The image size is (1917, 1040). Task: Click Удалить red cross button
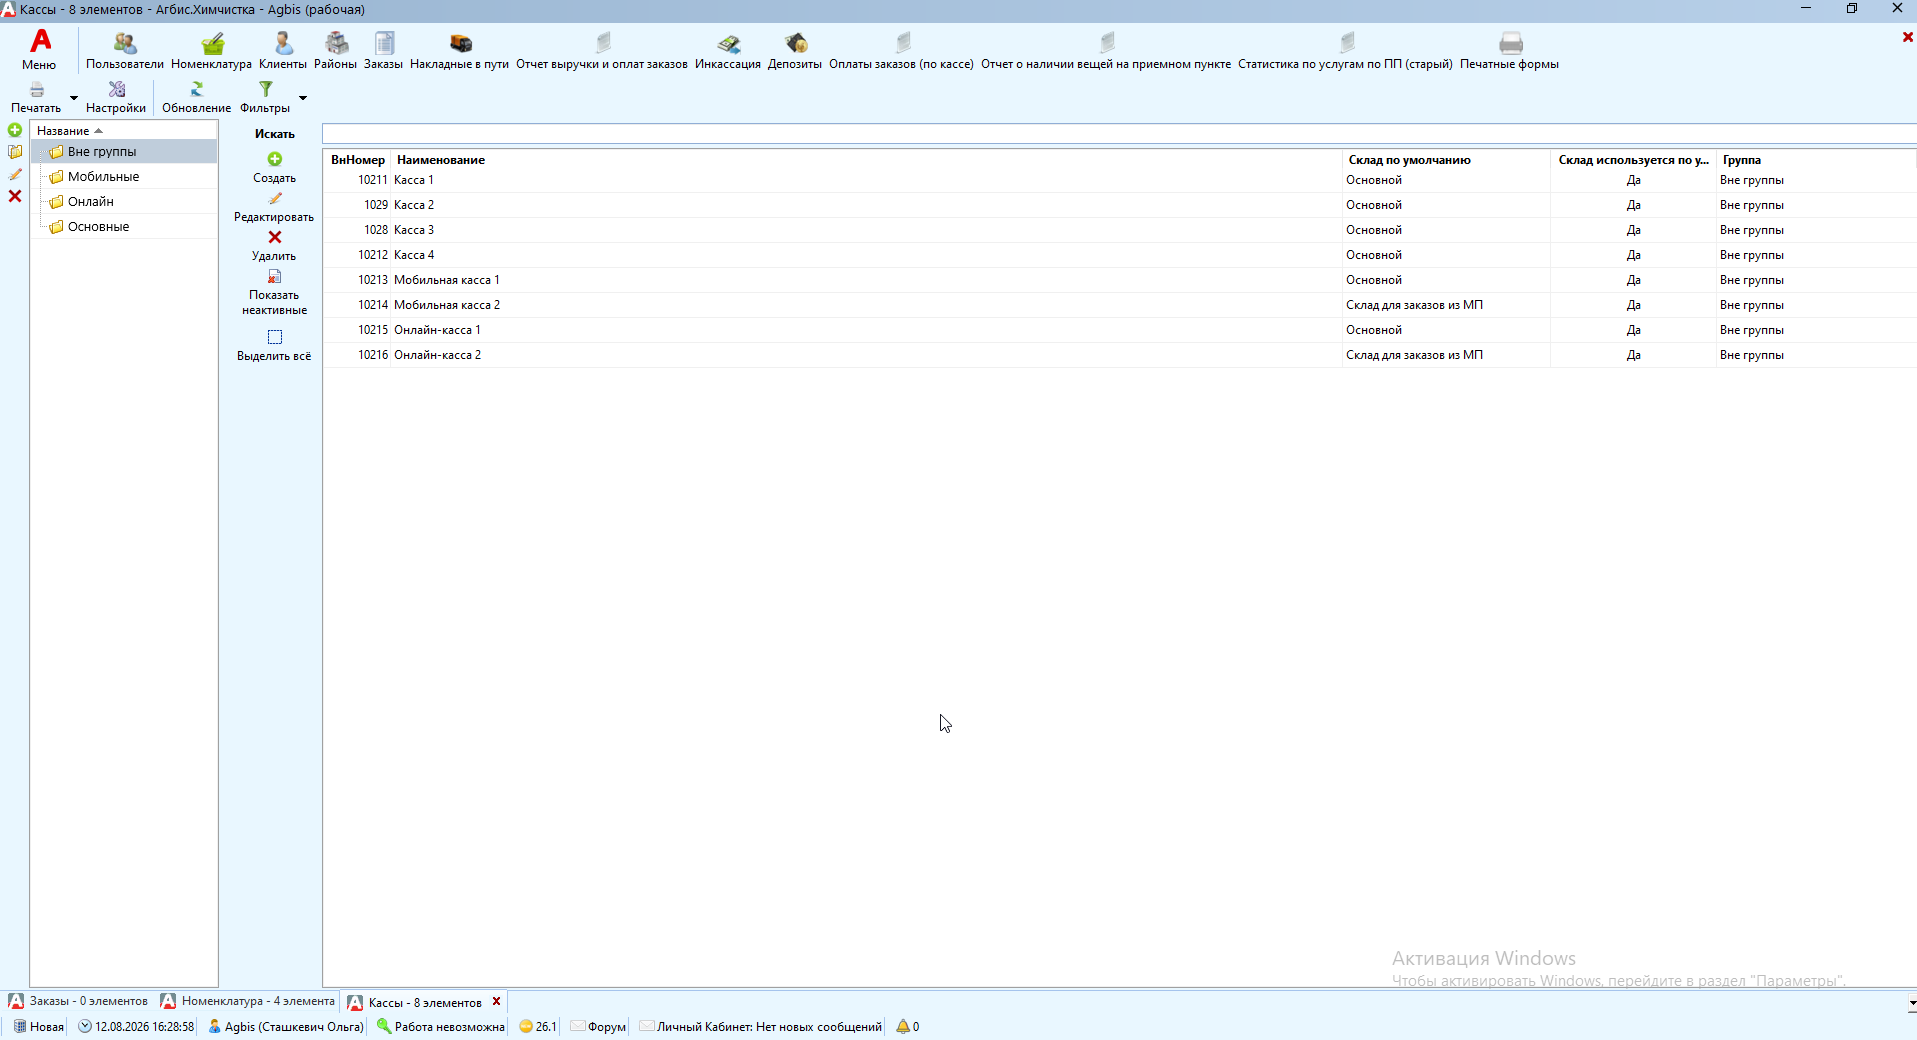[274, 246]
